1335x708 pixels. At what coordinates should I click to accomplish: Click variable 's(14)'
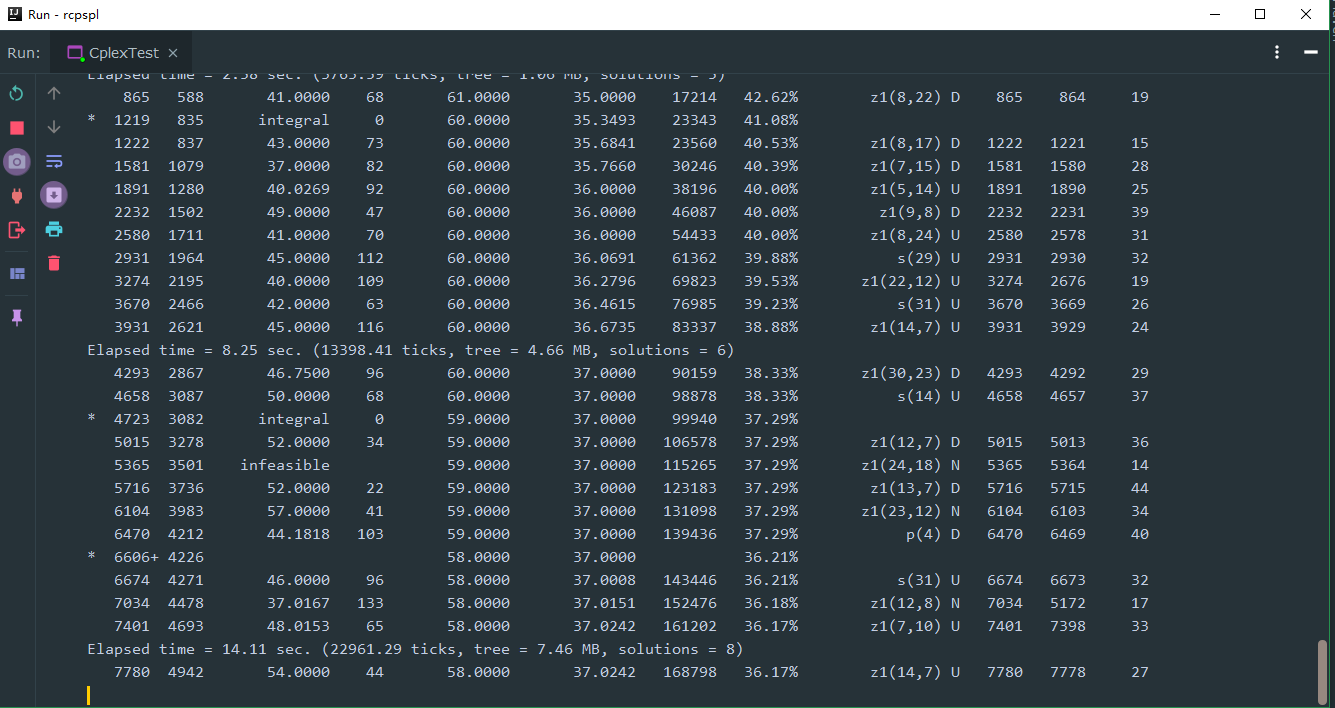[x=919, y=396]
